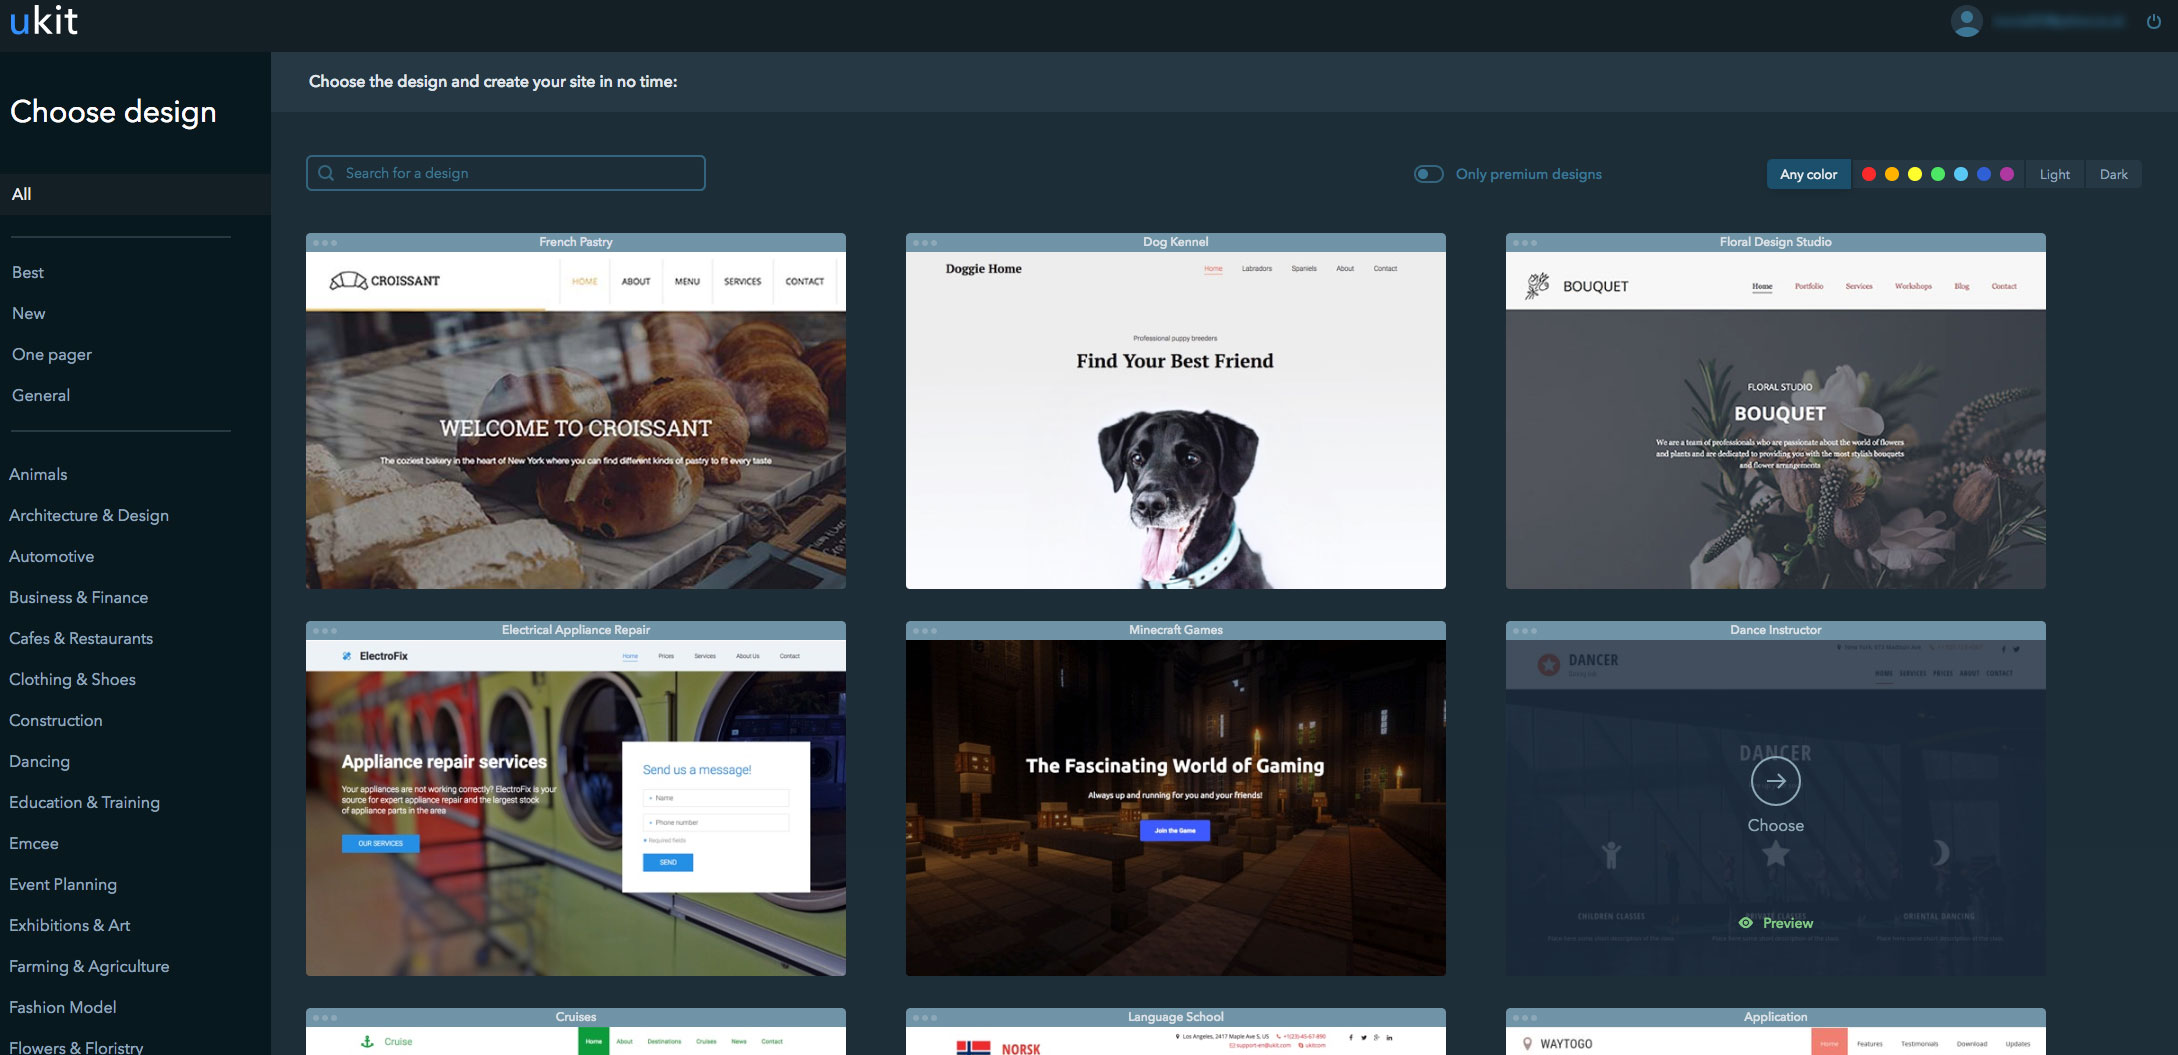
Task: Select the red color filter
Action: (x=1868, y=174)
